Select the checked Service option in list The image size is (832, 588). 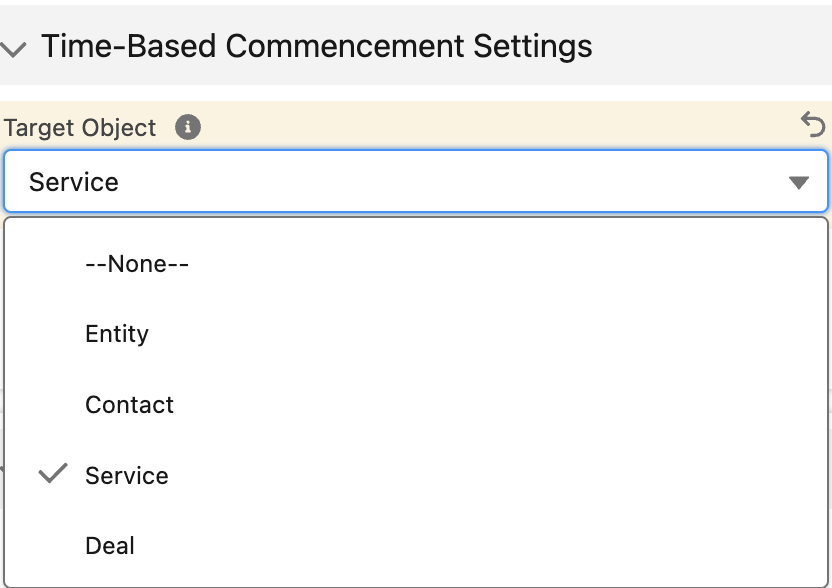[416, 475]
